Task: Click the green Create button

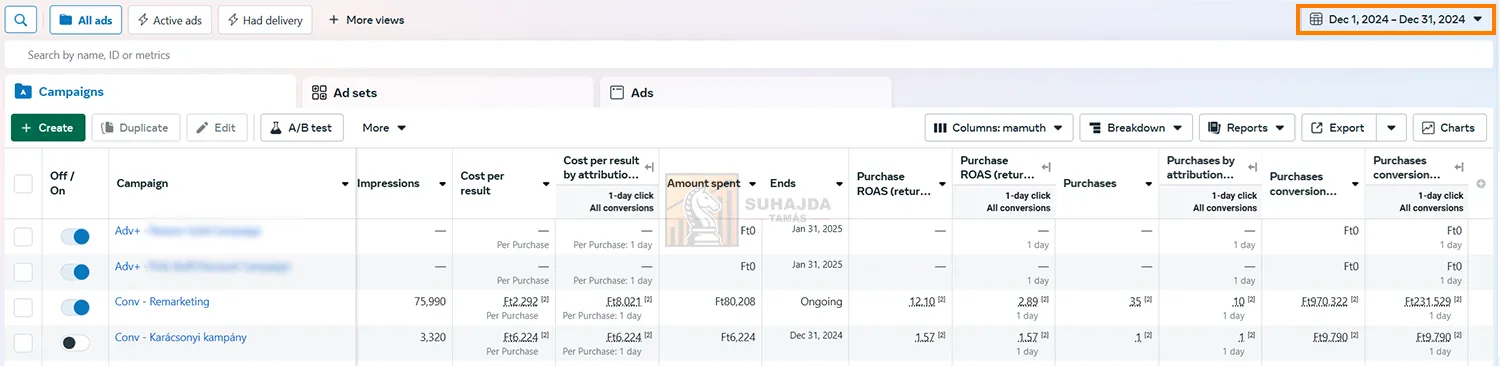Action: coord(48,128)
